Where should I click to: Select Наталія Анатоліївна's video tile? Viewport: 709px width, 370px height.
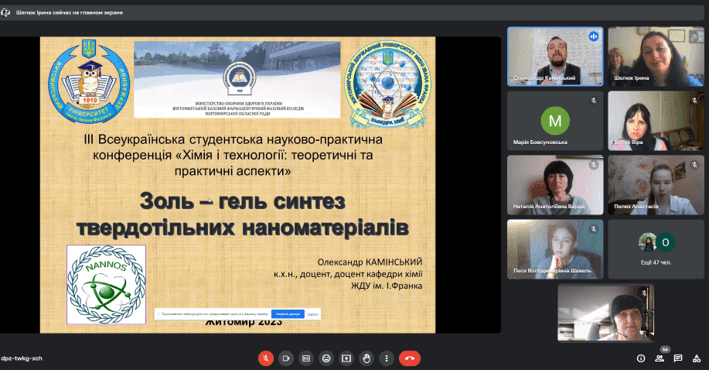555,185
